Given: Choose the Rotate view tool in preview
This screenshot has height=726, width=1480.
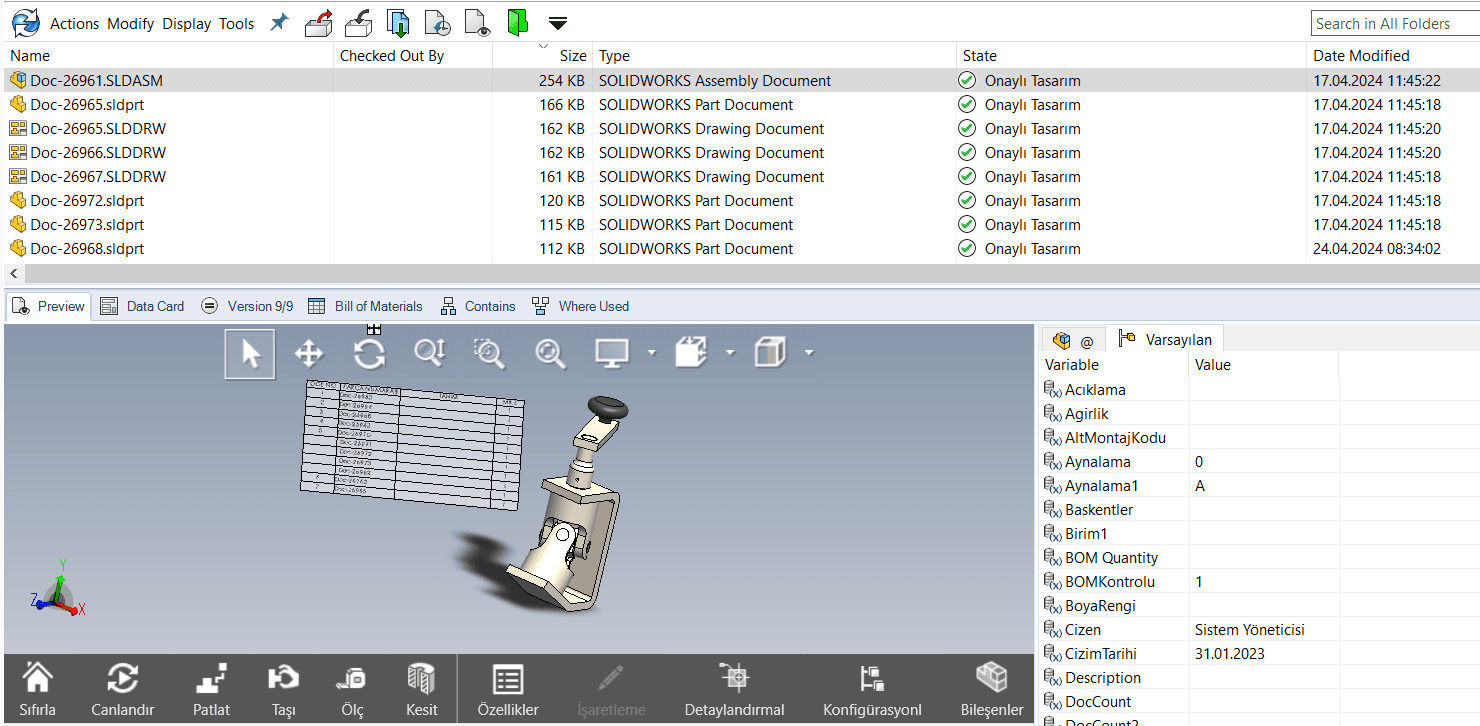Looking at the screenshot, I should pos(369,353).
